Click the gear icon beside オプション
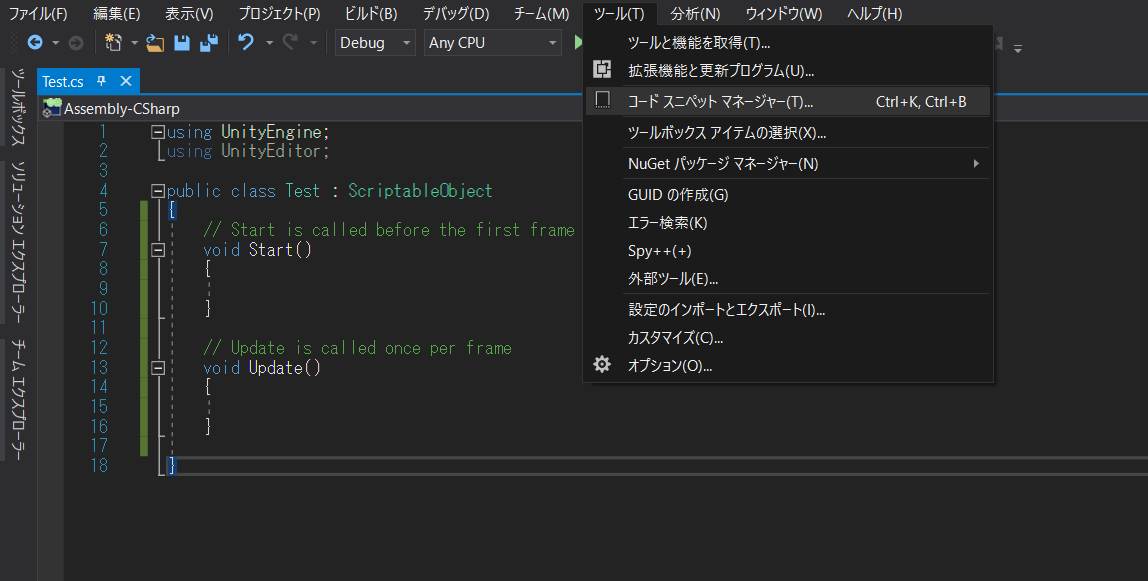This screenshot has width=1148, height=581. [602, 364]
